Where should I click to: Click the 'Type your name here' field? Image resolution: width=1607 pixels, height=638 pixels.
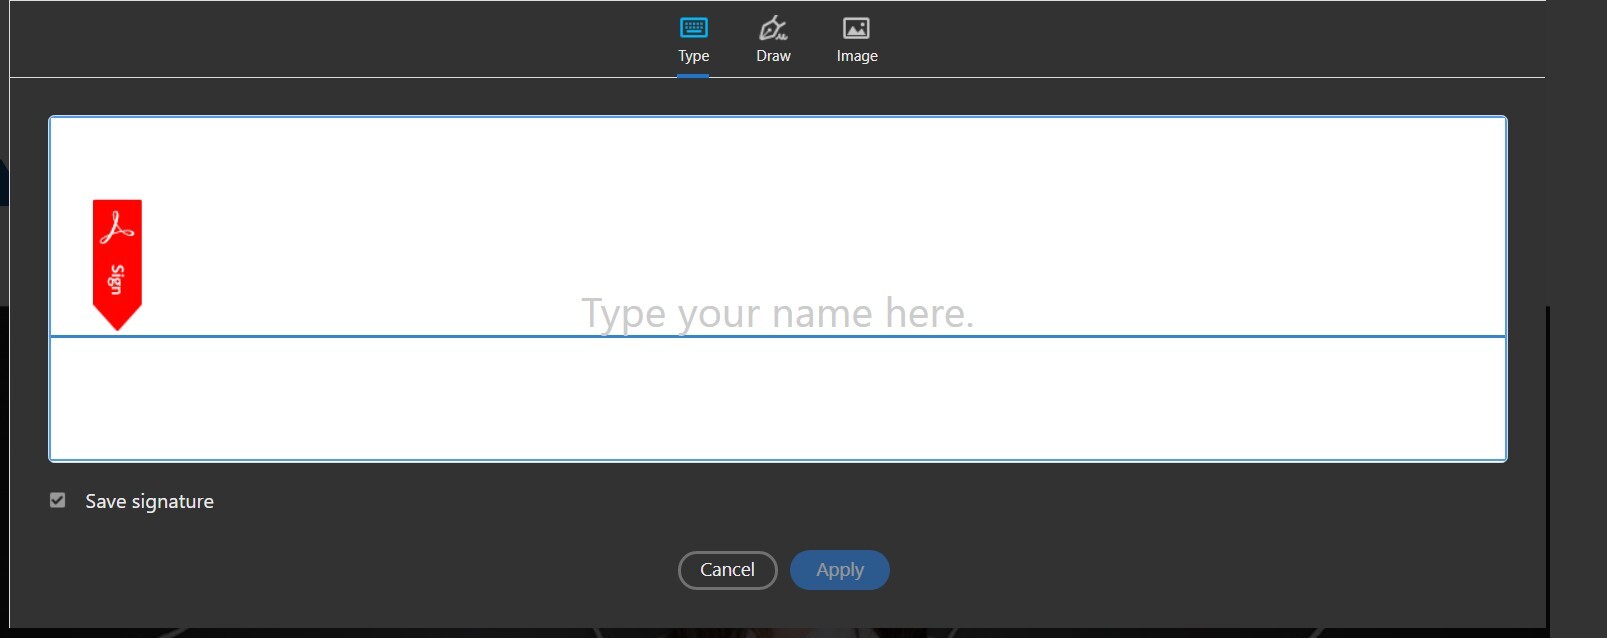[x=778, y=289]
